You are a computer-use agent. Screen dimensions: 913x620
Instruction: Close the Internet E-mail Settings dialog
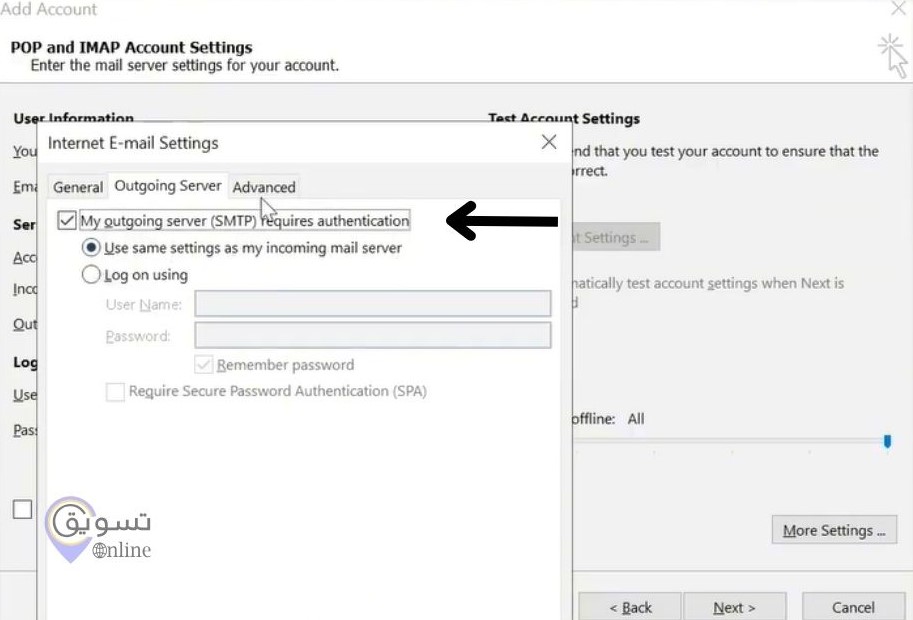(x=548, y=142)
